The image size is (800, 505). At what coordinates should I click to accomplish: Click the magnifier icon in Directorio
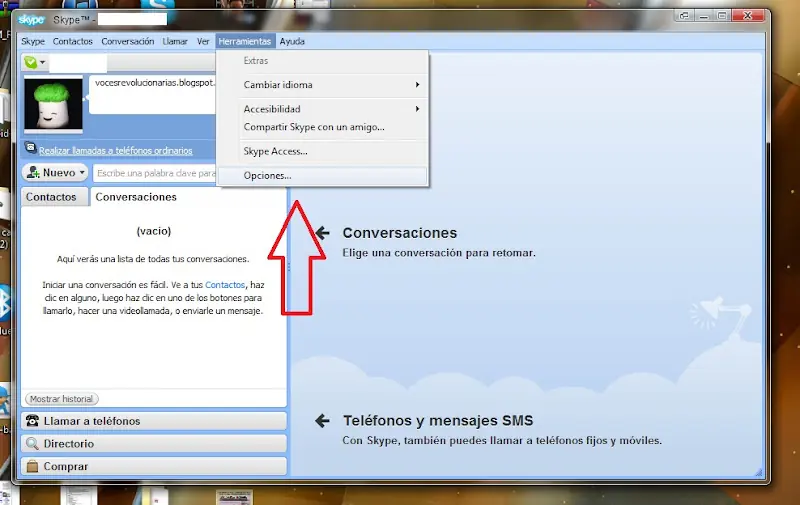click(32, 443)
